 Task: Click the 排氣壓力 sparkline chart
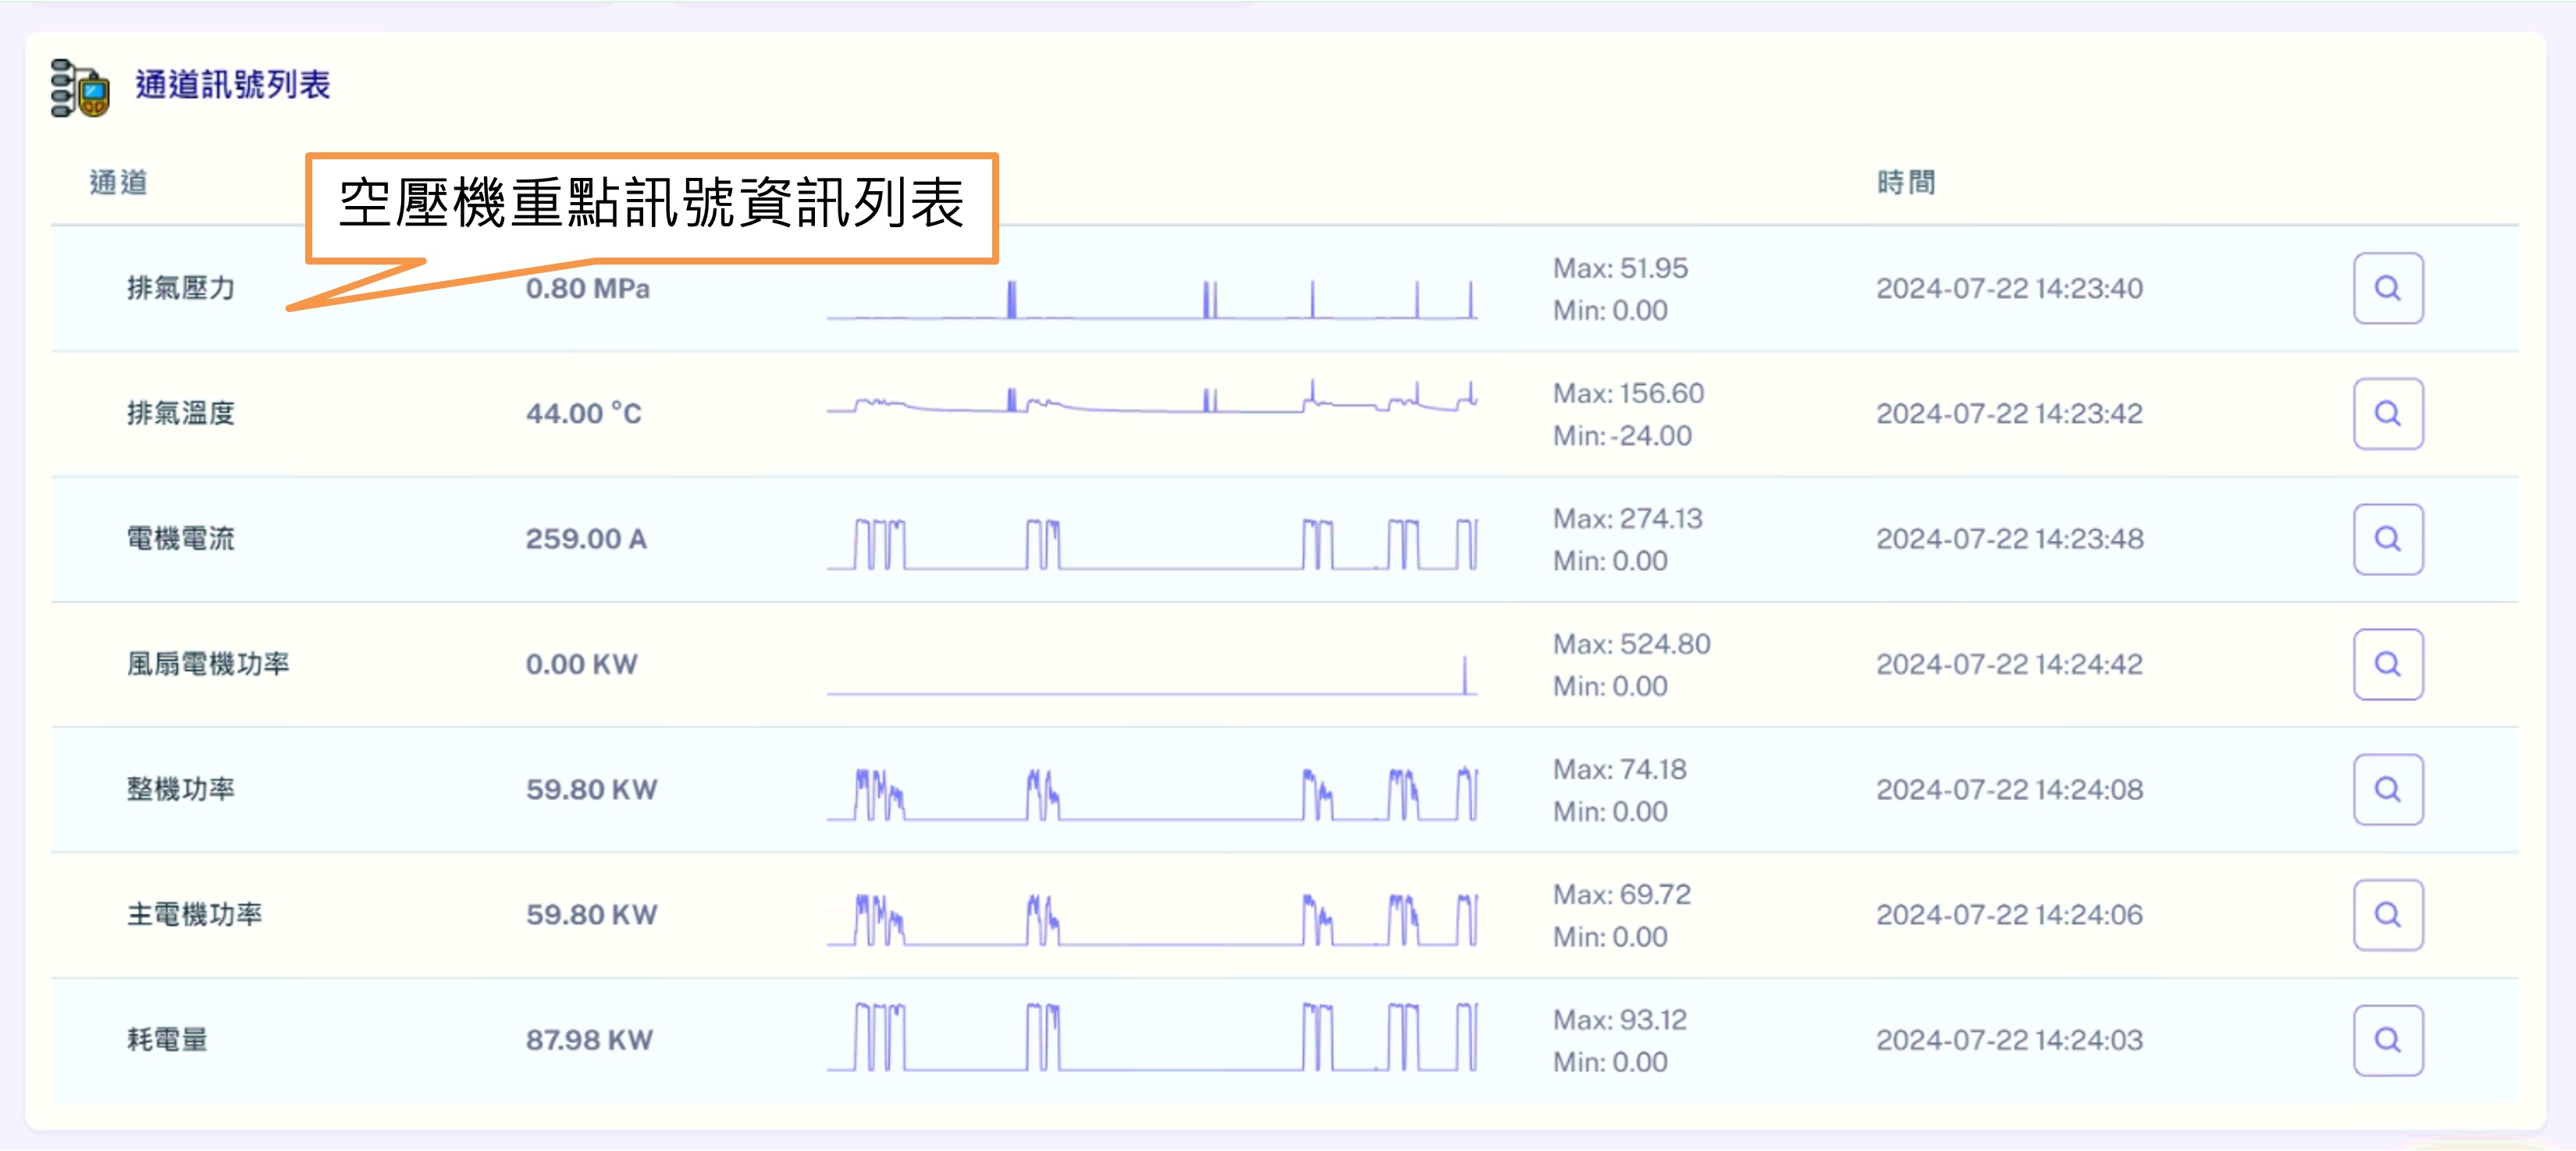point(1151,299)
